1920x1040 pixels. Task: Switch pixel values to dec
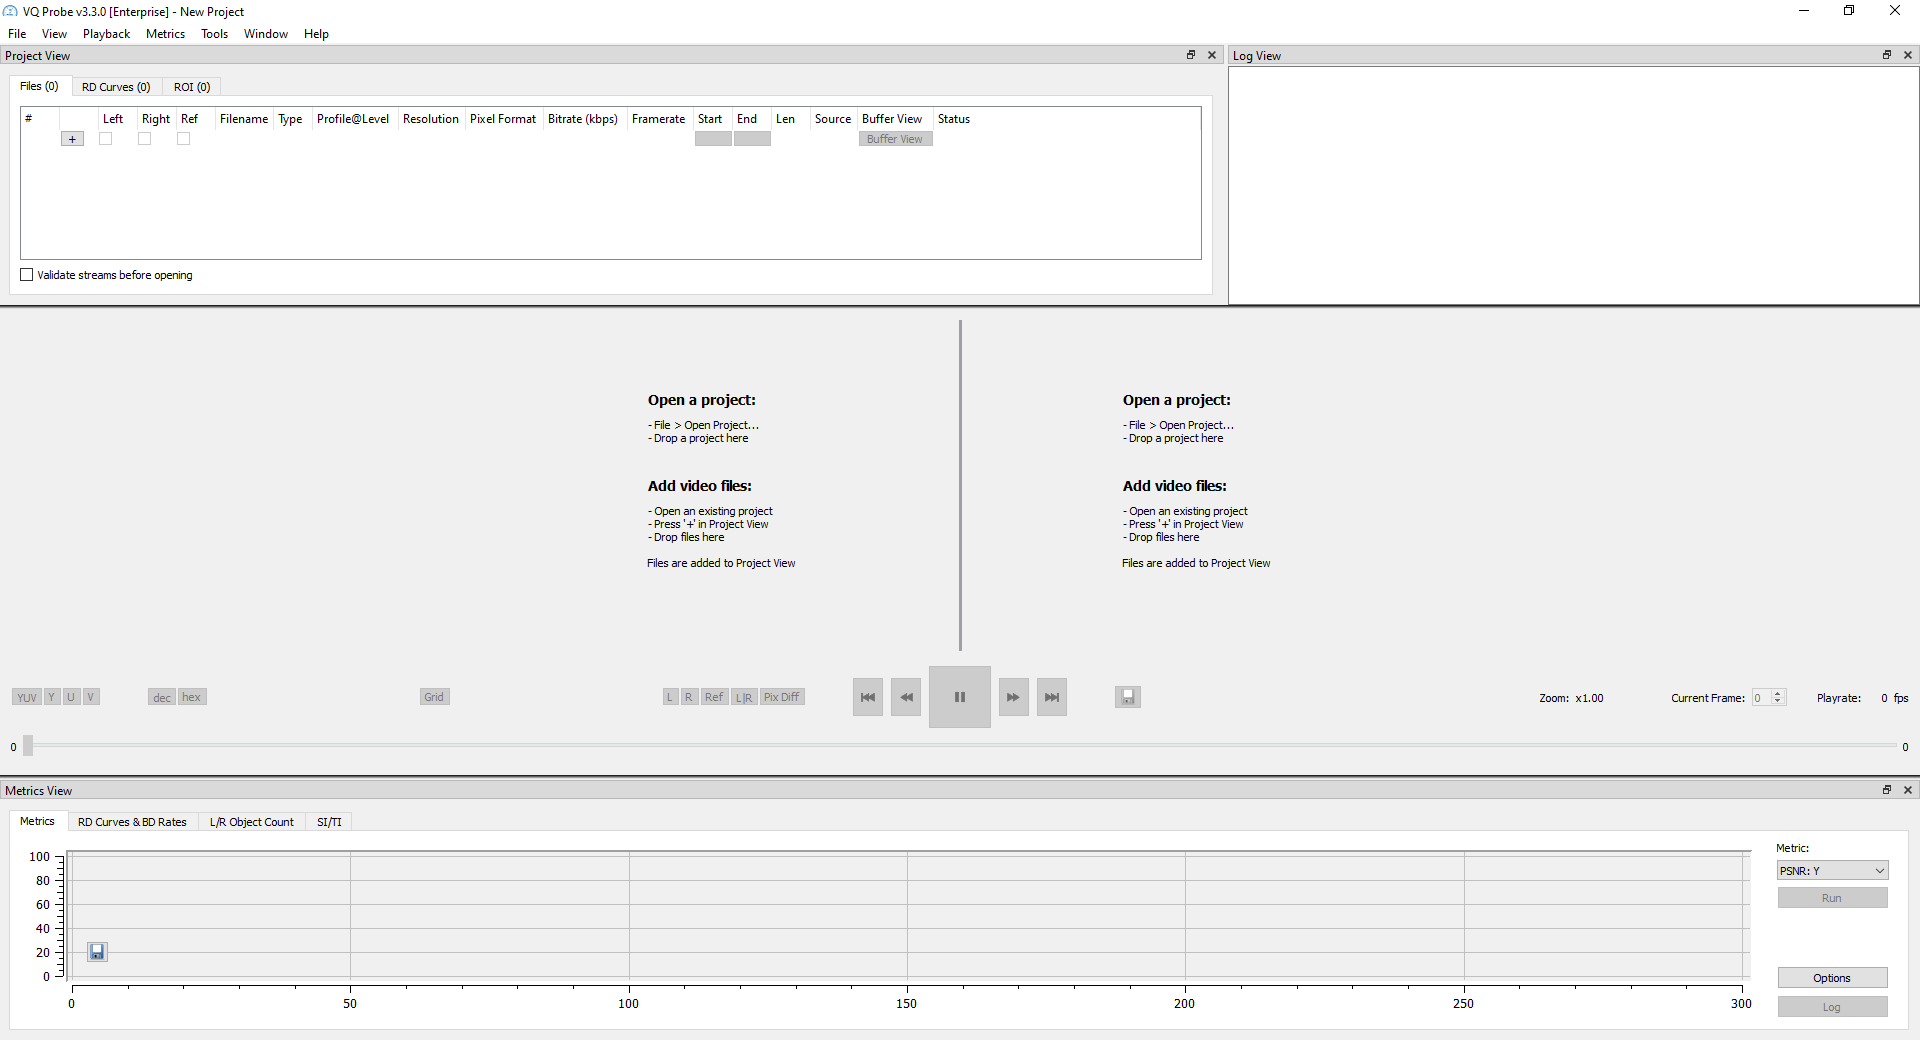click(162, 697)
